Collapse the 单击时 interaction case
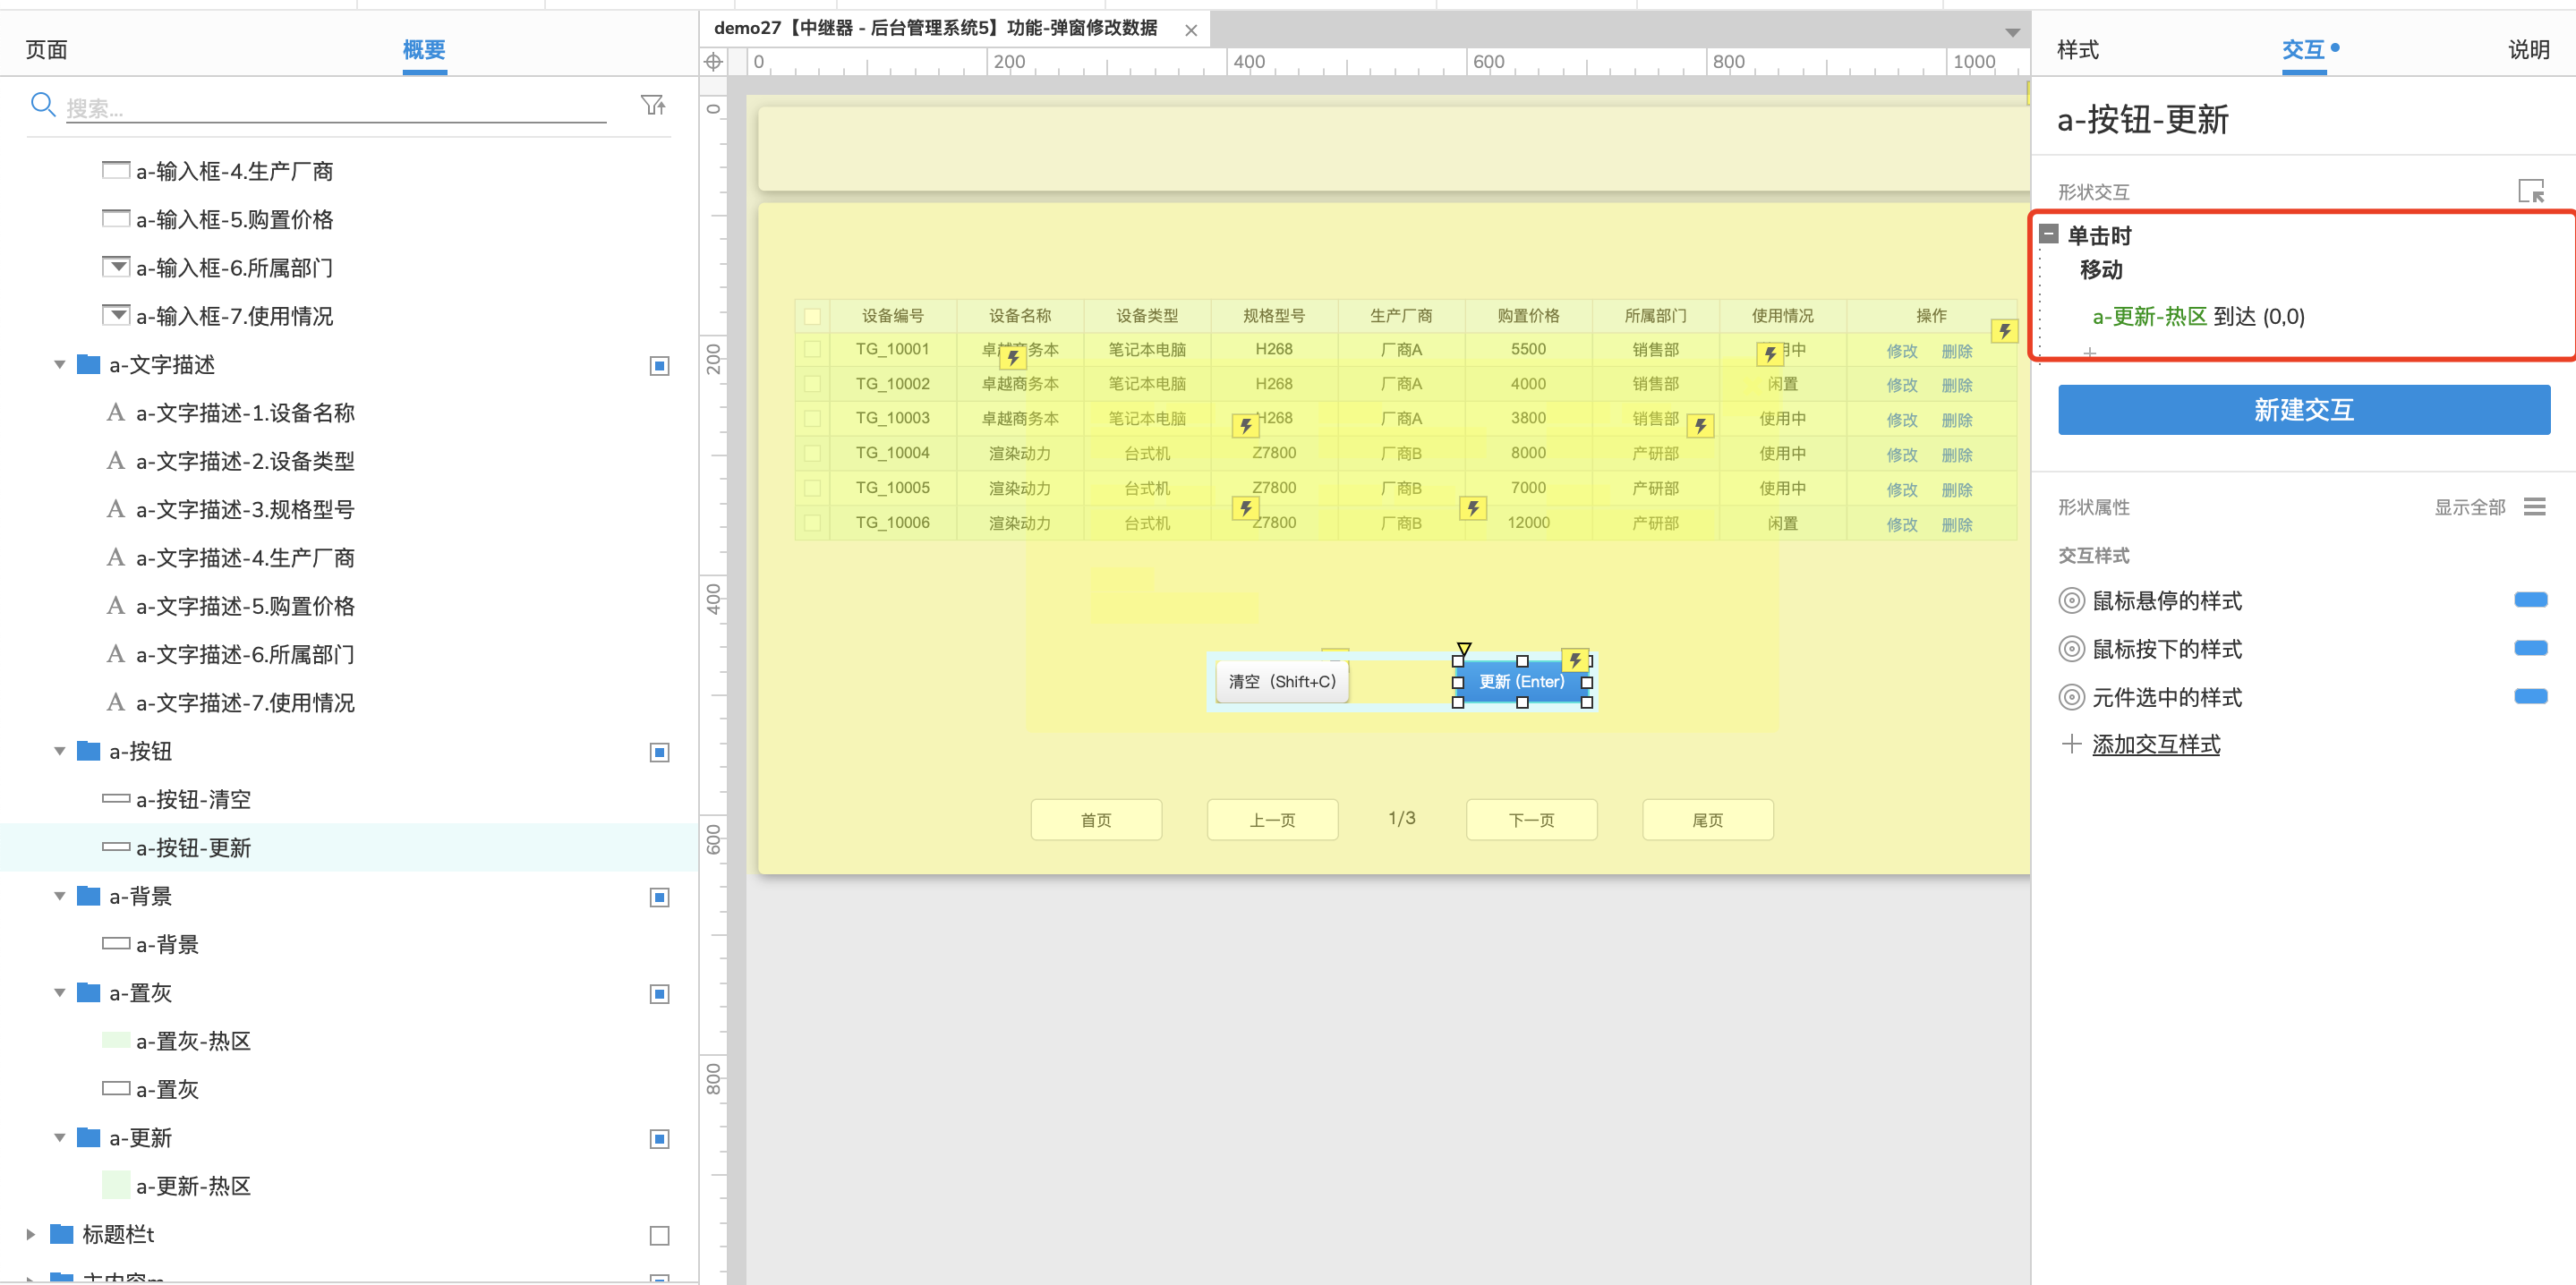2576x1285 pixels. click(2049, 234)
